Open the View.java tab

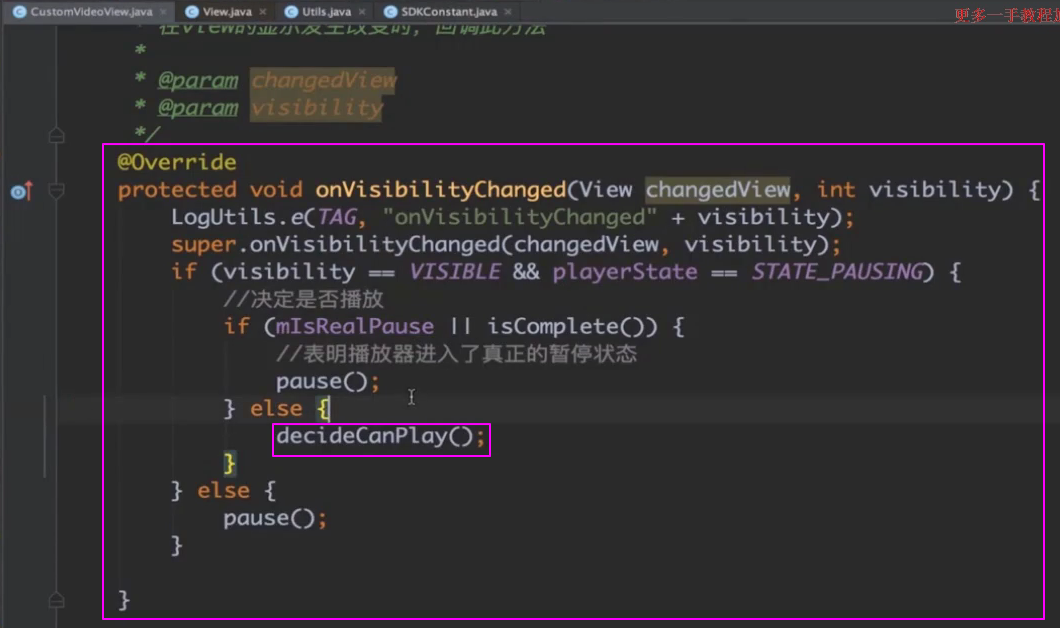(x=229, y=11)
